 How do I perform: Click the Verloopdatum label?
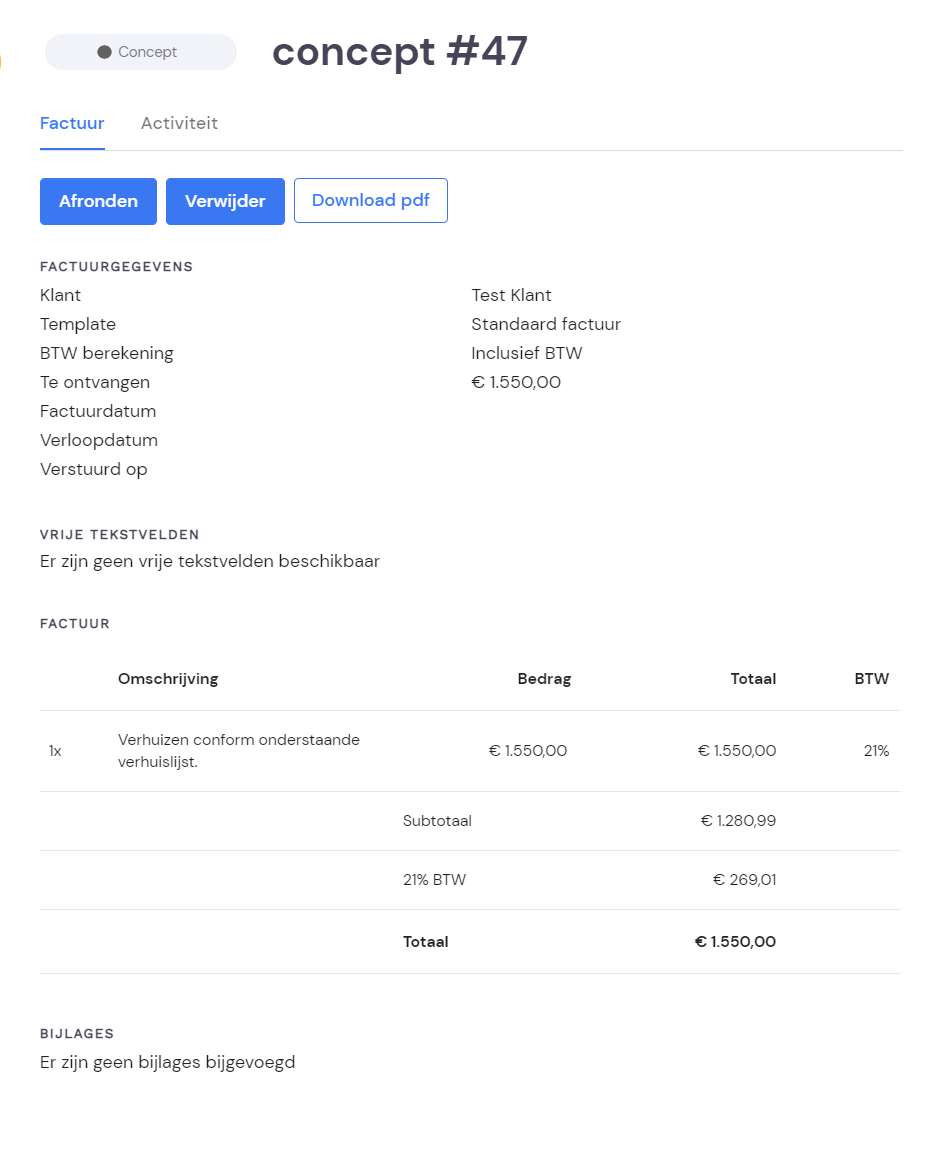99,440
